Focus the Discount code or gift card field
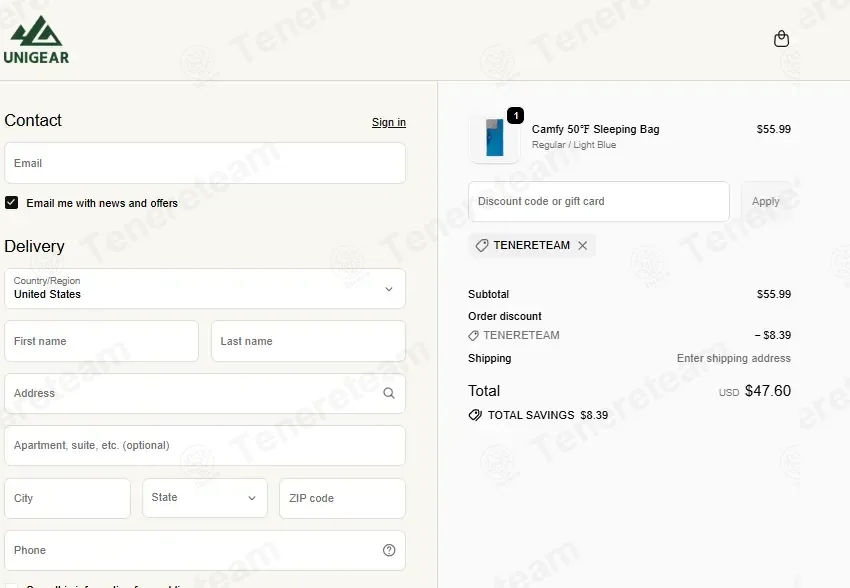 click(599, 201)
